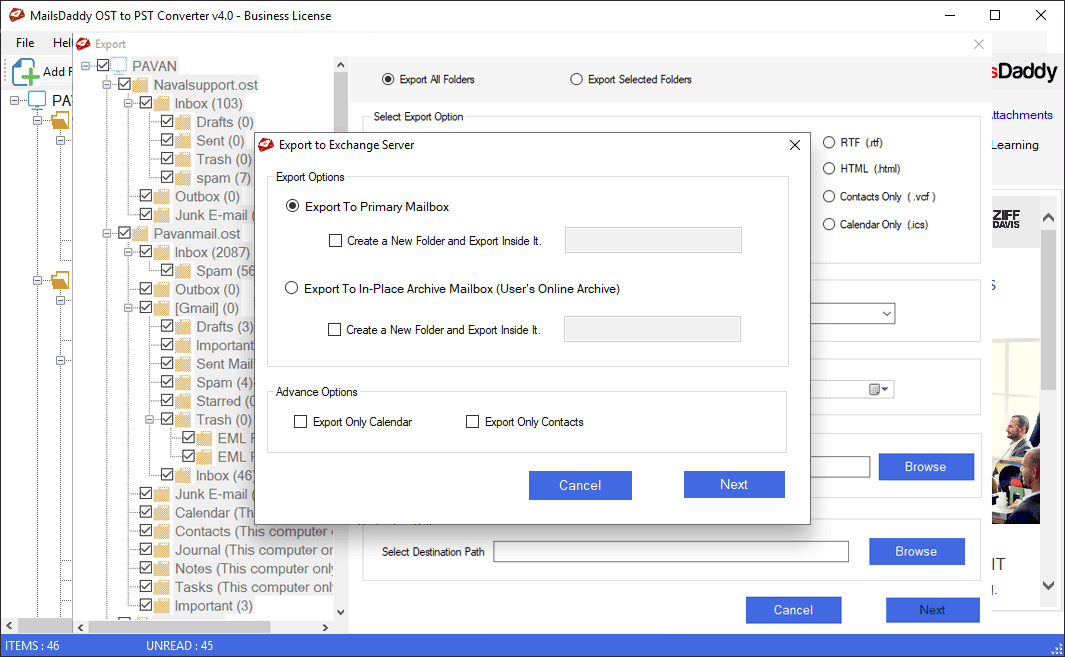The width and height of the screenshot is (1065, 657).
Task: Click the PAVAN computer icon in the Export tree
Action: click(x=119, y=66)
